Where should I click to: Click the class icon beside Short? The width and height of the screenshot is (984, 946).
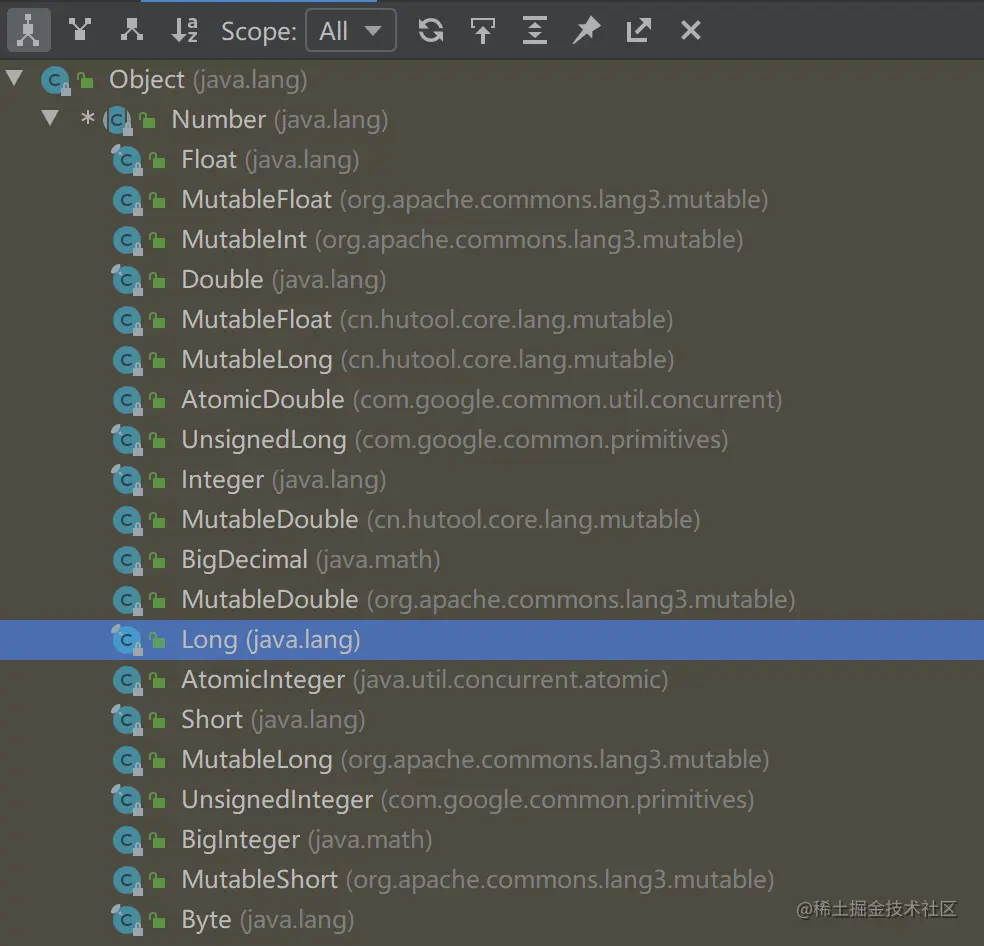pyautogui.click(x=127, y=720)
